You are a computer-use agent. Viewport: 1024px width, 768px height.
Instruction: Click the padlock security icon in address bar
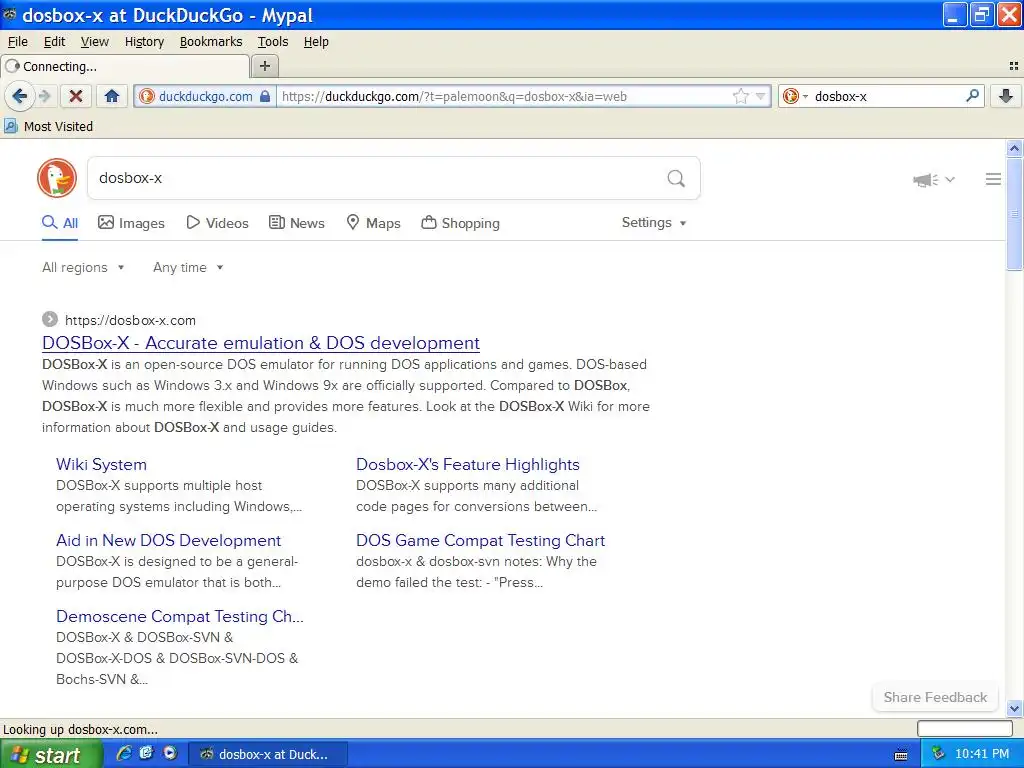264,96
